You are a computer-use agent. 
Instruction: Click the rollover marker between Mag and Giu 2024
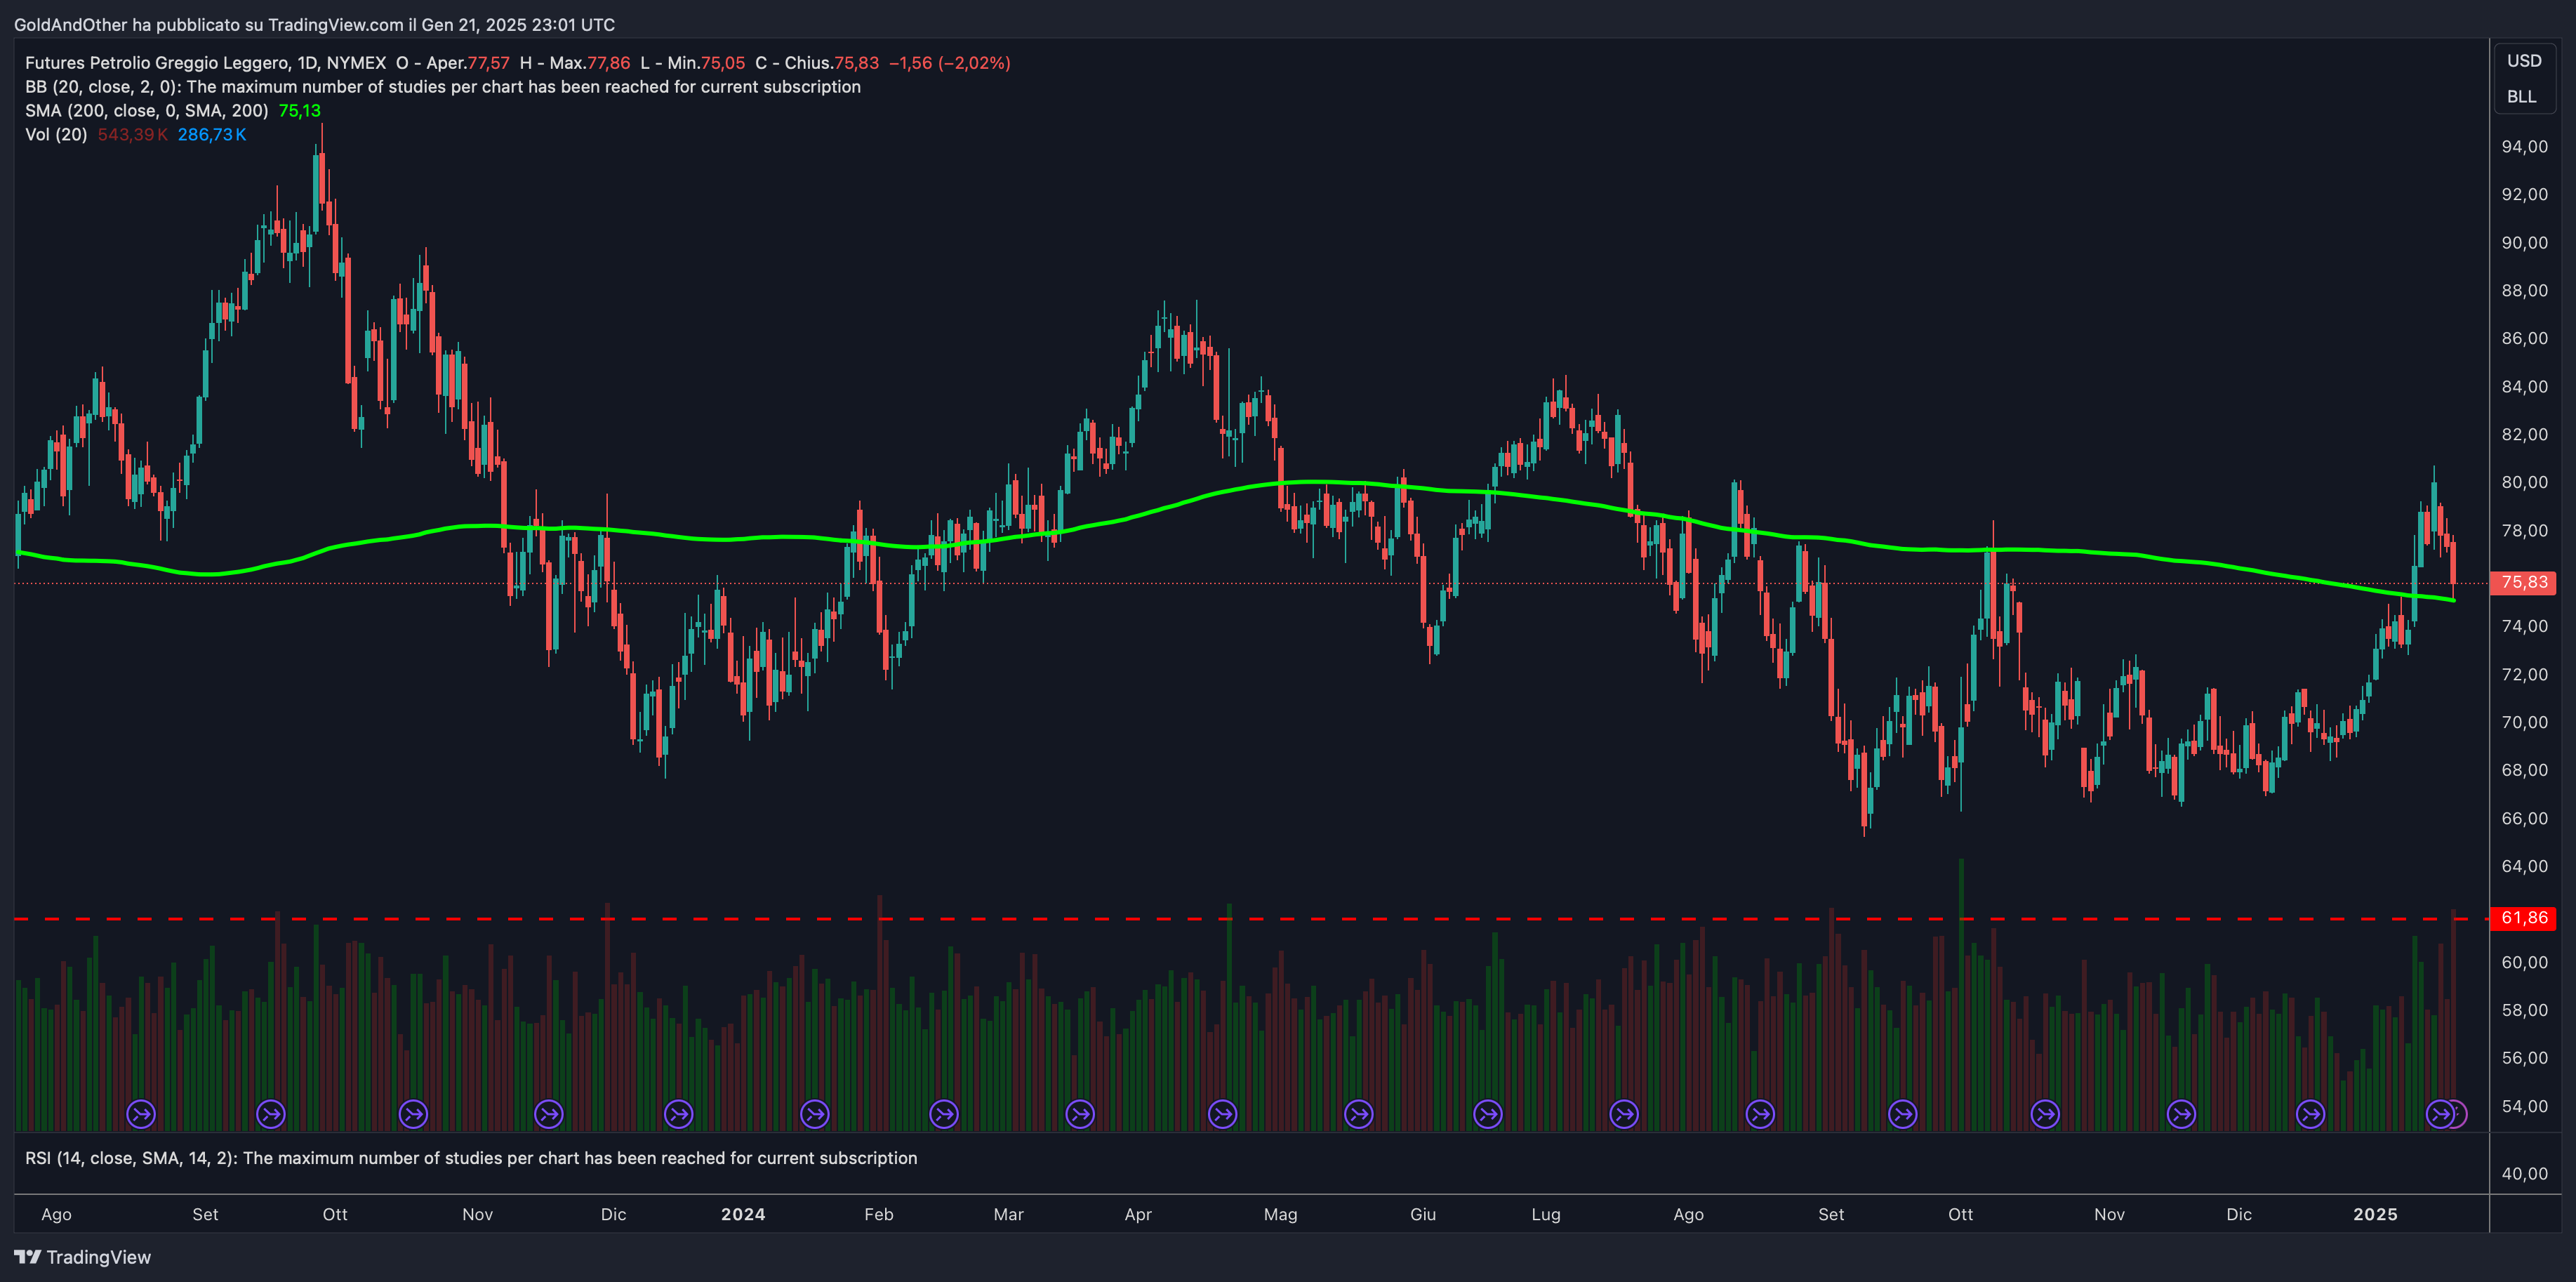1359,1113
